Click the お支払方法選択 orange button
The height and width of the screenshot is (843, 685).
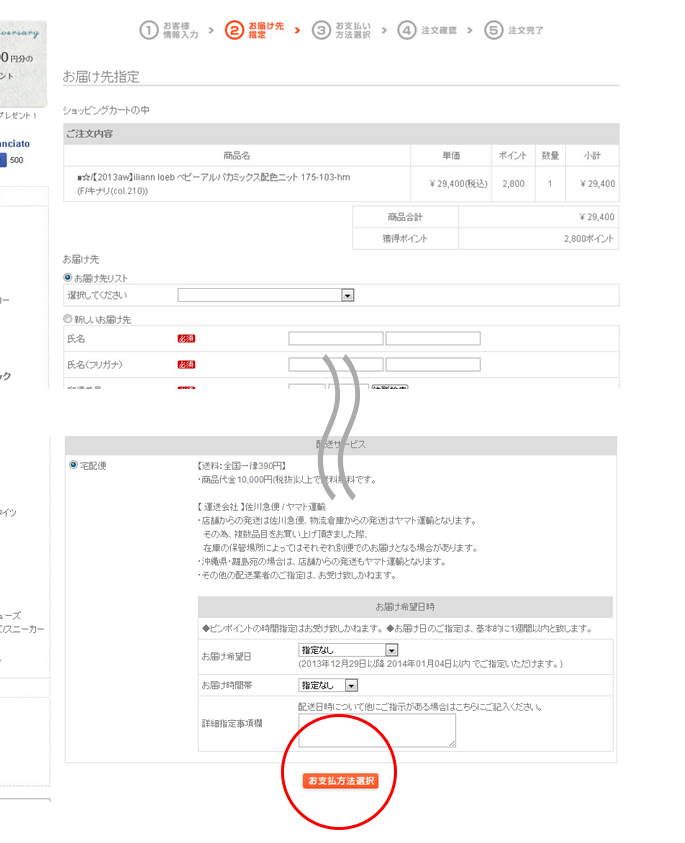(x=341, y=780)
